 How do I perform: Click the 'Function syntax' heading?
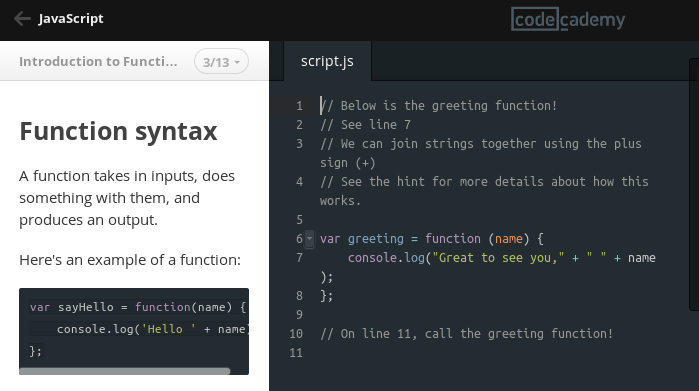click(x=118, y=131)
